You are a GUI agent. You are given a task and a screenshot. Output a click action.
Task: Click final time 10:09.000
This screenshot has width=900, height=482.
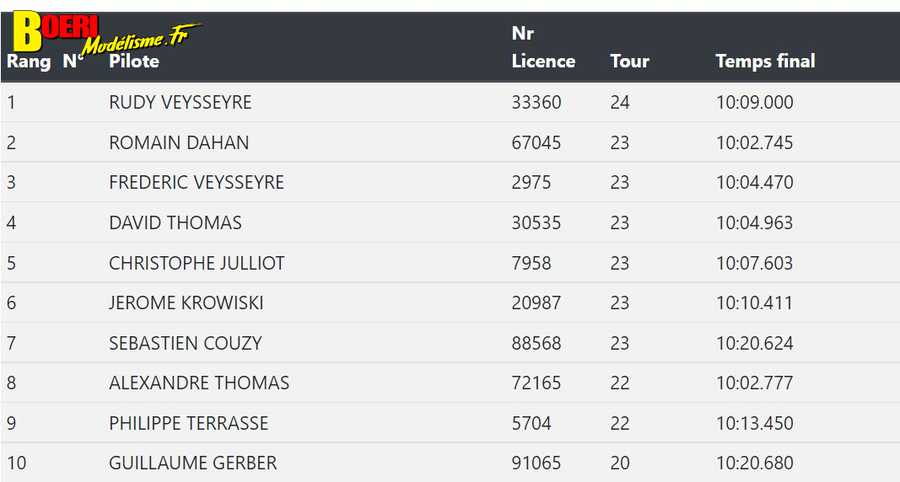754,102
